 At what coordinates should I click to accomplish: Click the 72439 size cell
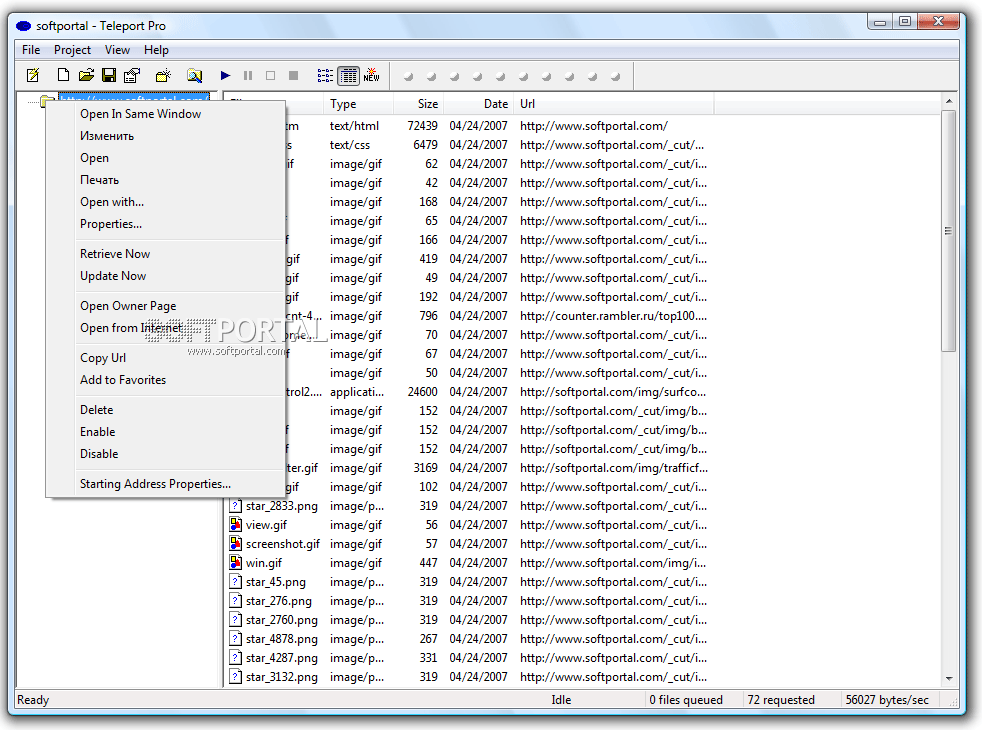[x=422, y=126]
